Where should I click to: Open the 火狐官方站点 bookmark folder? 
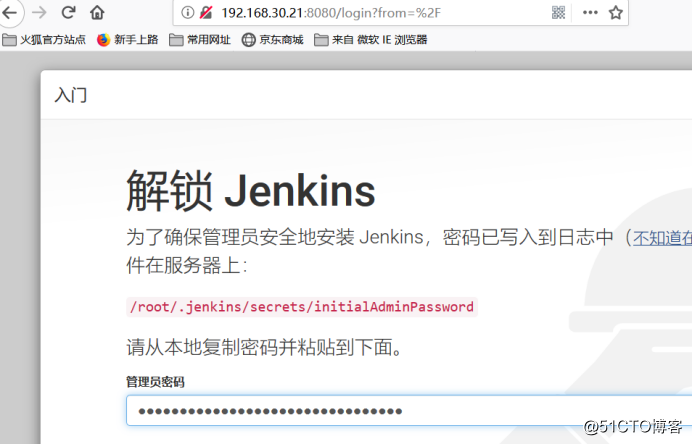click(x=44, y=40)
